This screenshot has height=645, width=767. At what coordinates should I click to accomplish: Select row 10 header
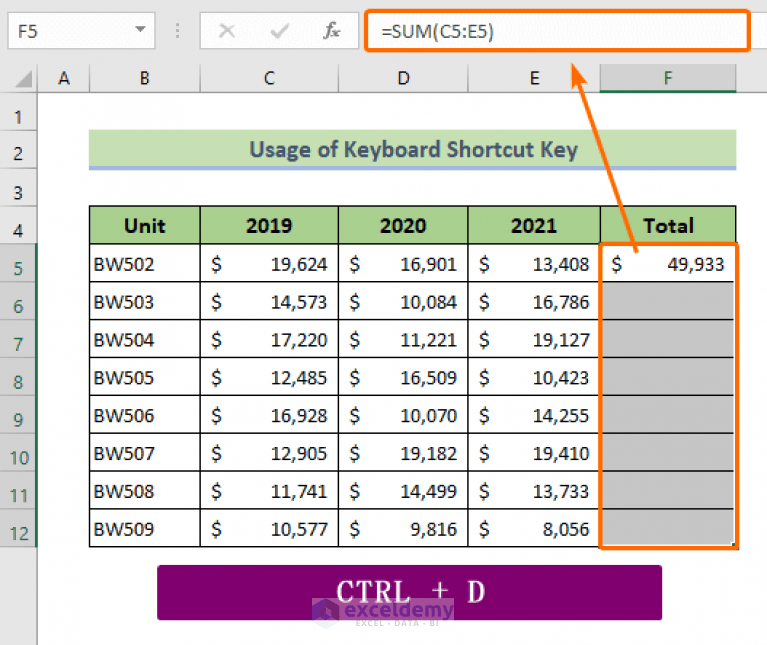coord(19,453)
